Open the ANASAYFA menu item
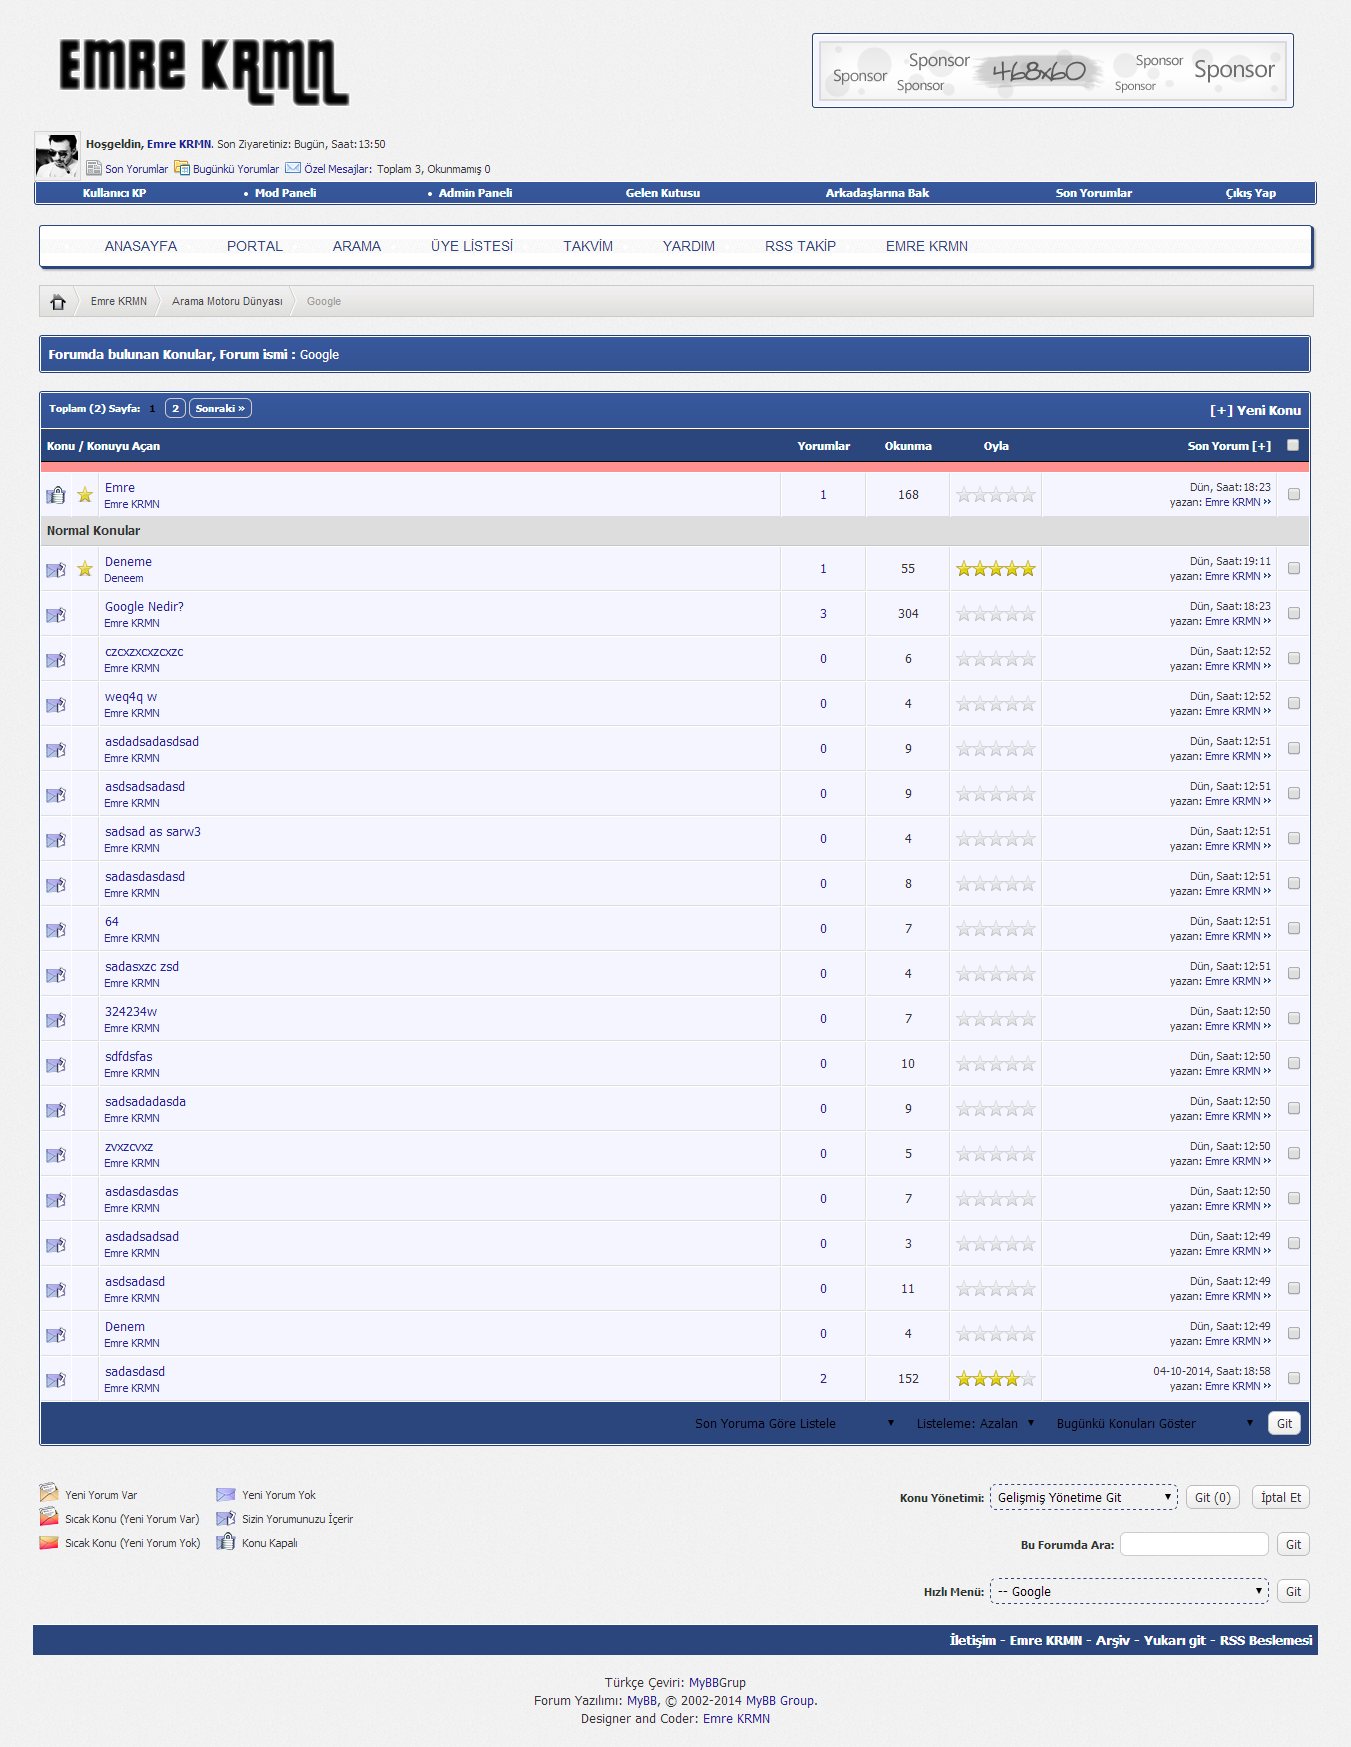1351x1747 pixels. (x=141, y=246)
